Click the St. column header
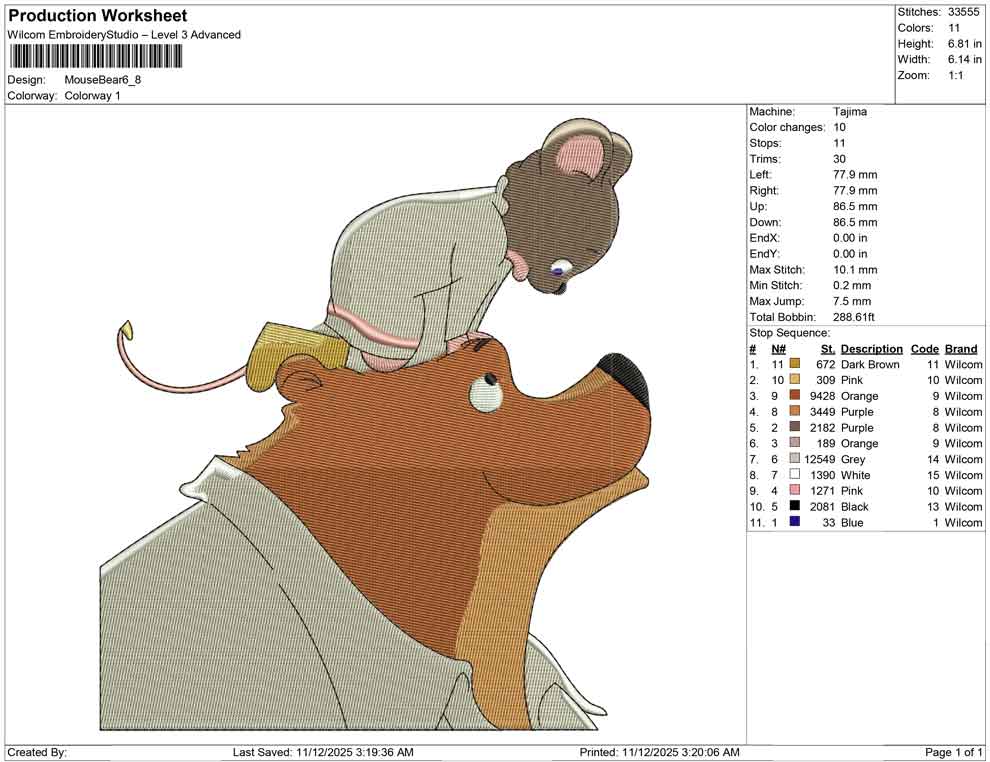990x762 pixels. tap(827, 348)
